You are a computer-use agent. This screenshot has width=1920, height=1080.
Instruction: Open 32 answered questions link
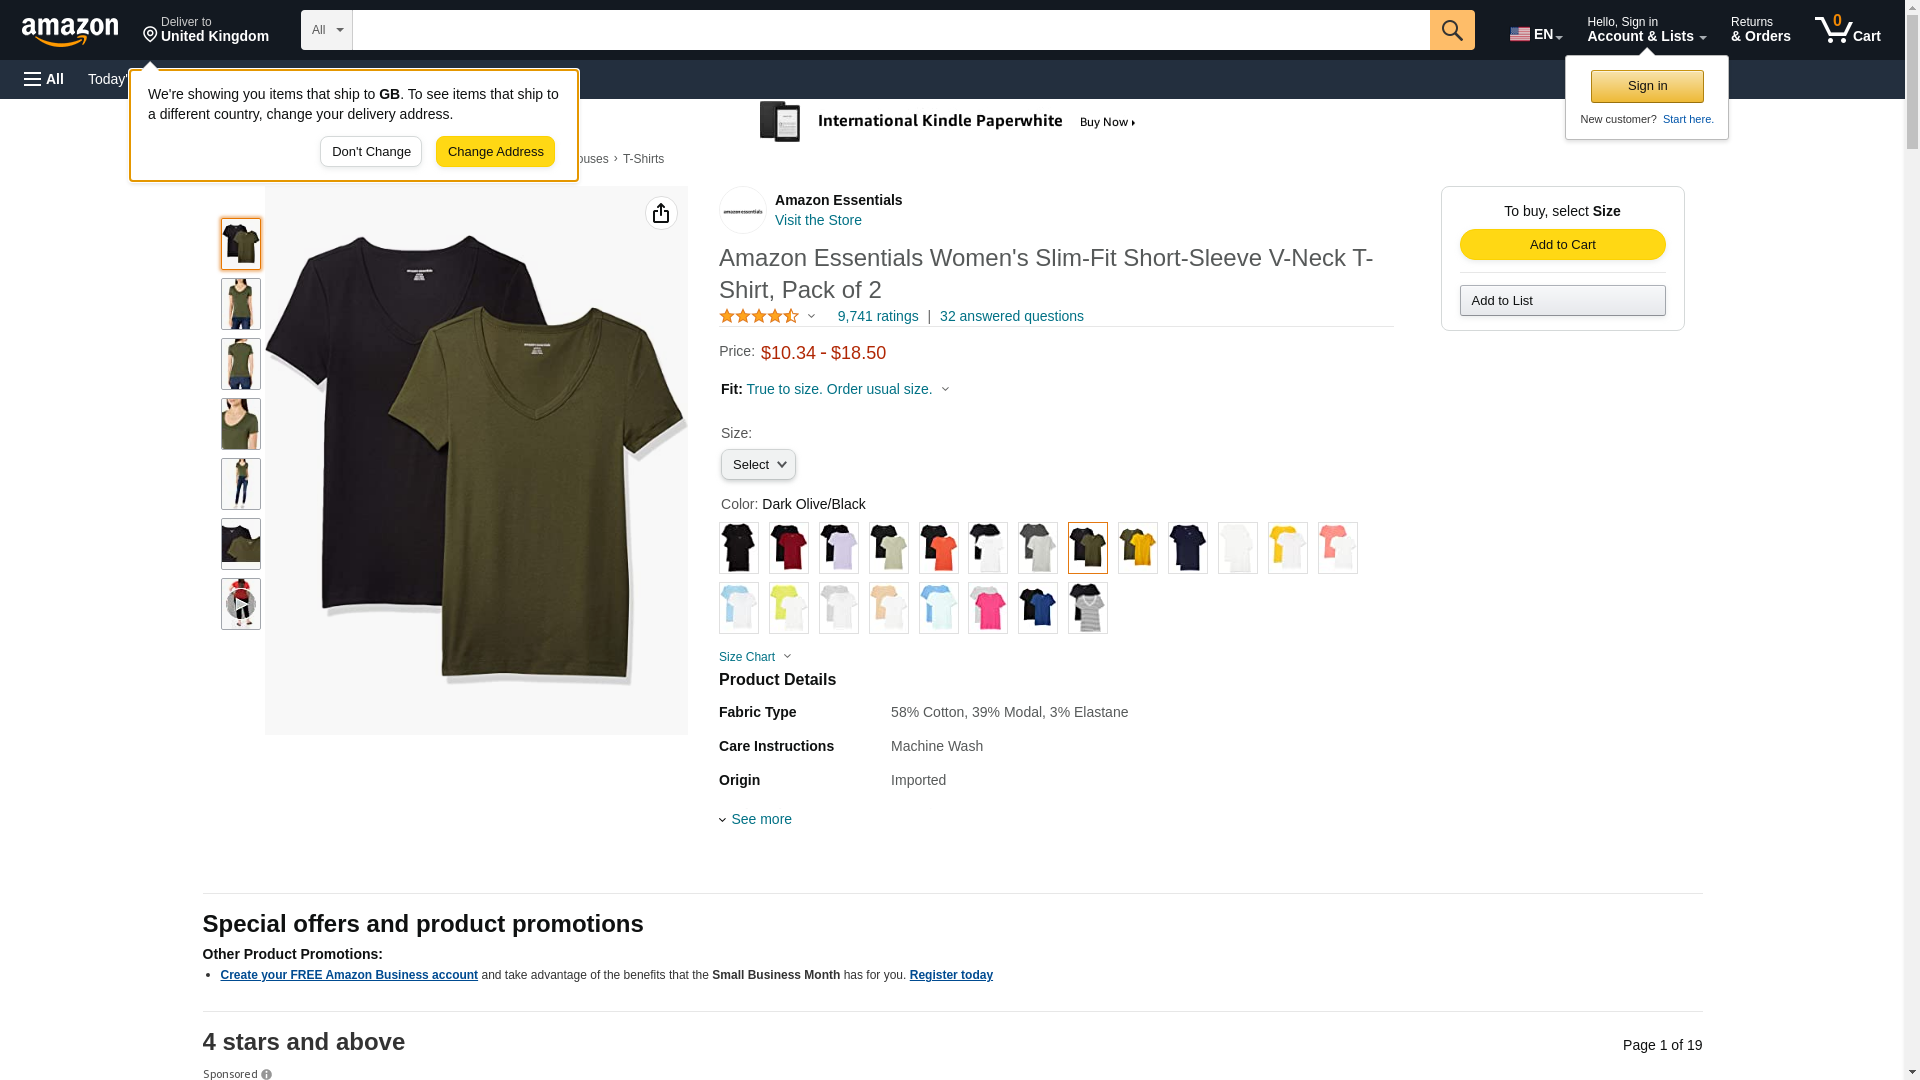coord(1012,316)
